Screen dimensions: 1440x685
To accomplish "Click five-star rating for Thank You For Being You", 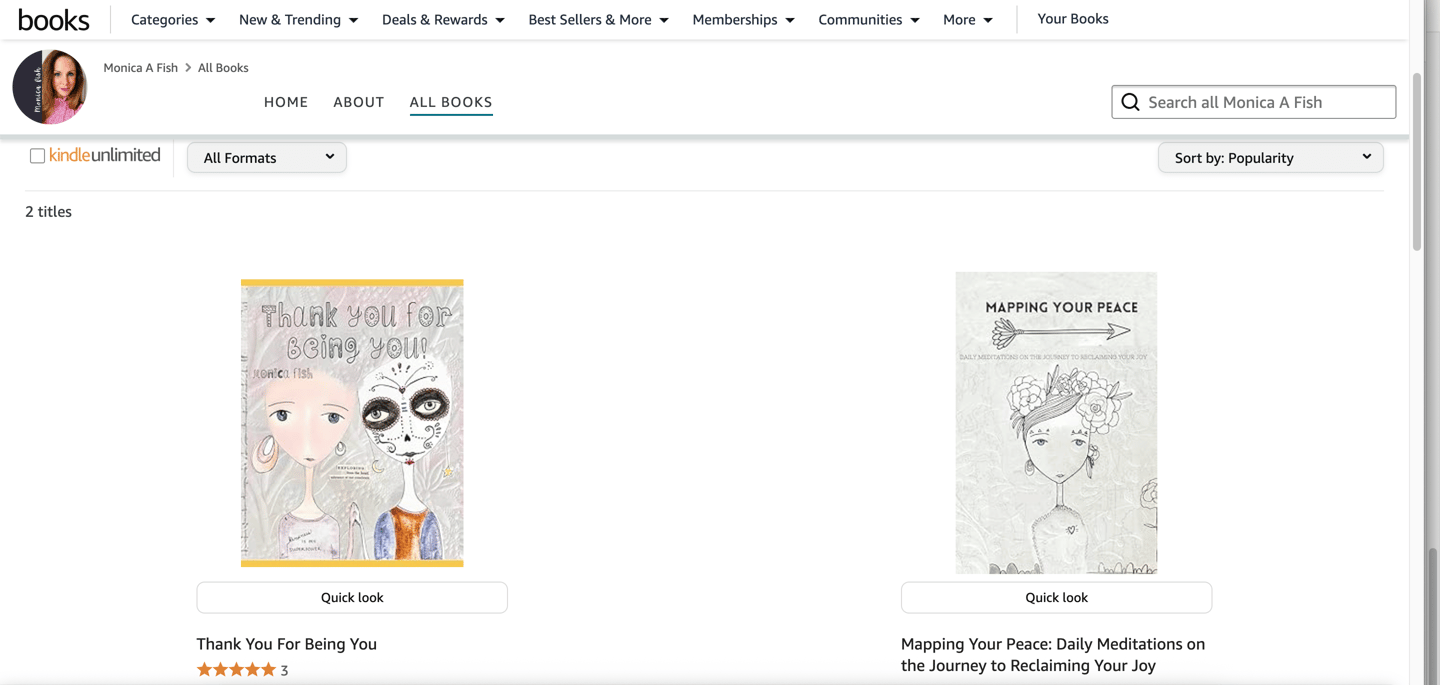I will point(236,670).
